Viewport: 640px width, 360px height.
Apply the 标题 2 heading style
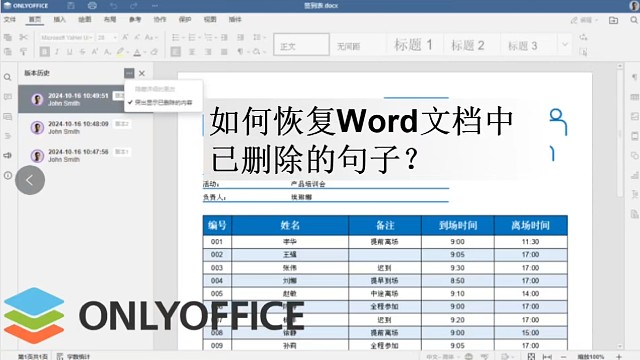(x=471, y=44)
